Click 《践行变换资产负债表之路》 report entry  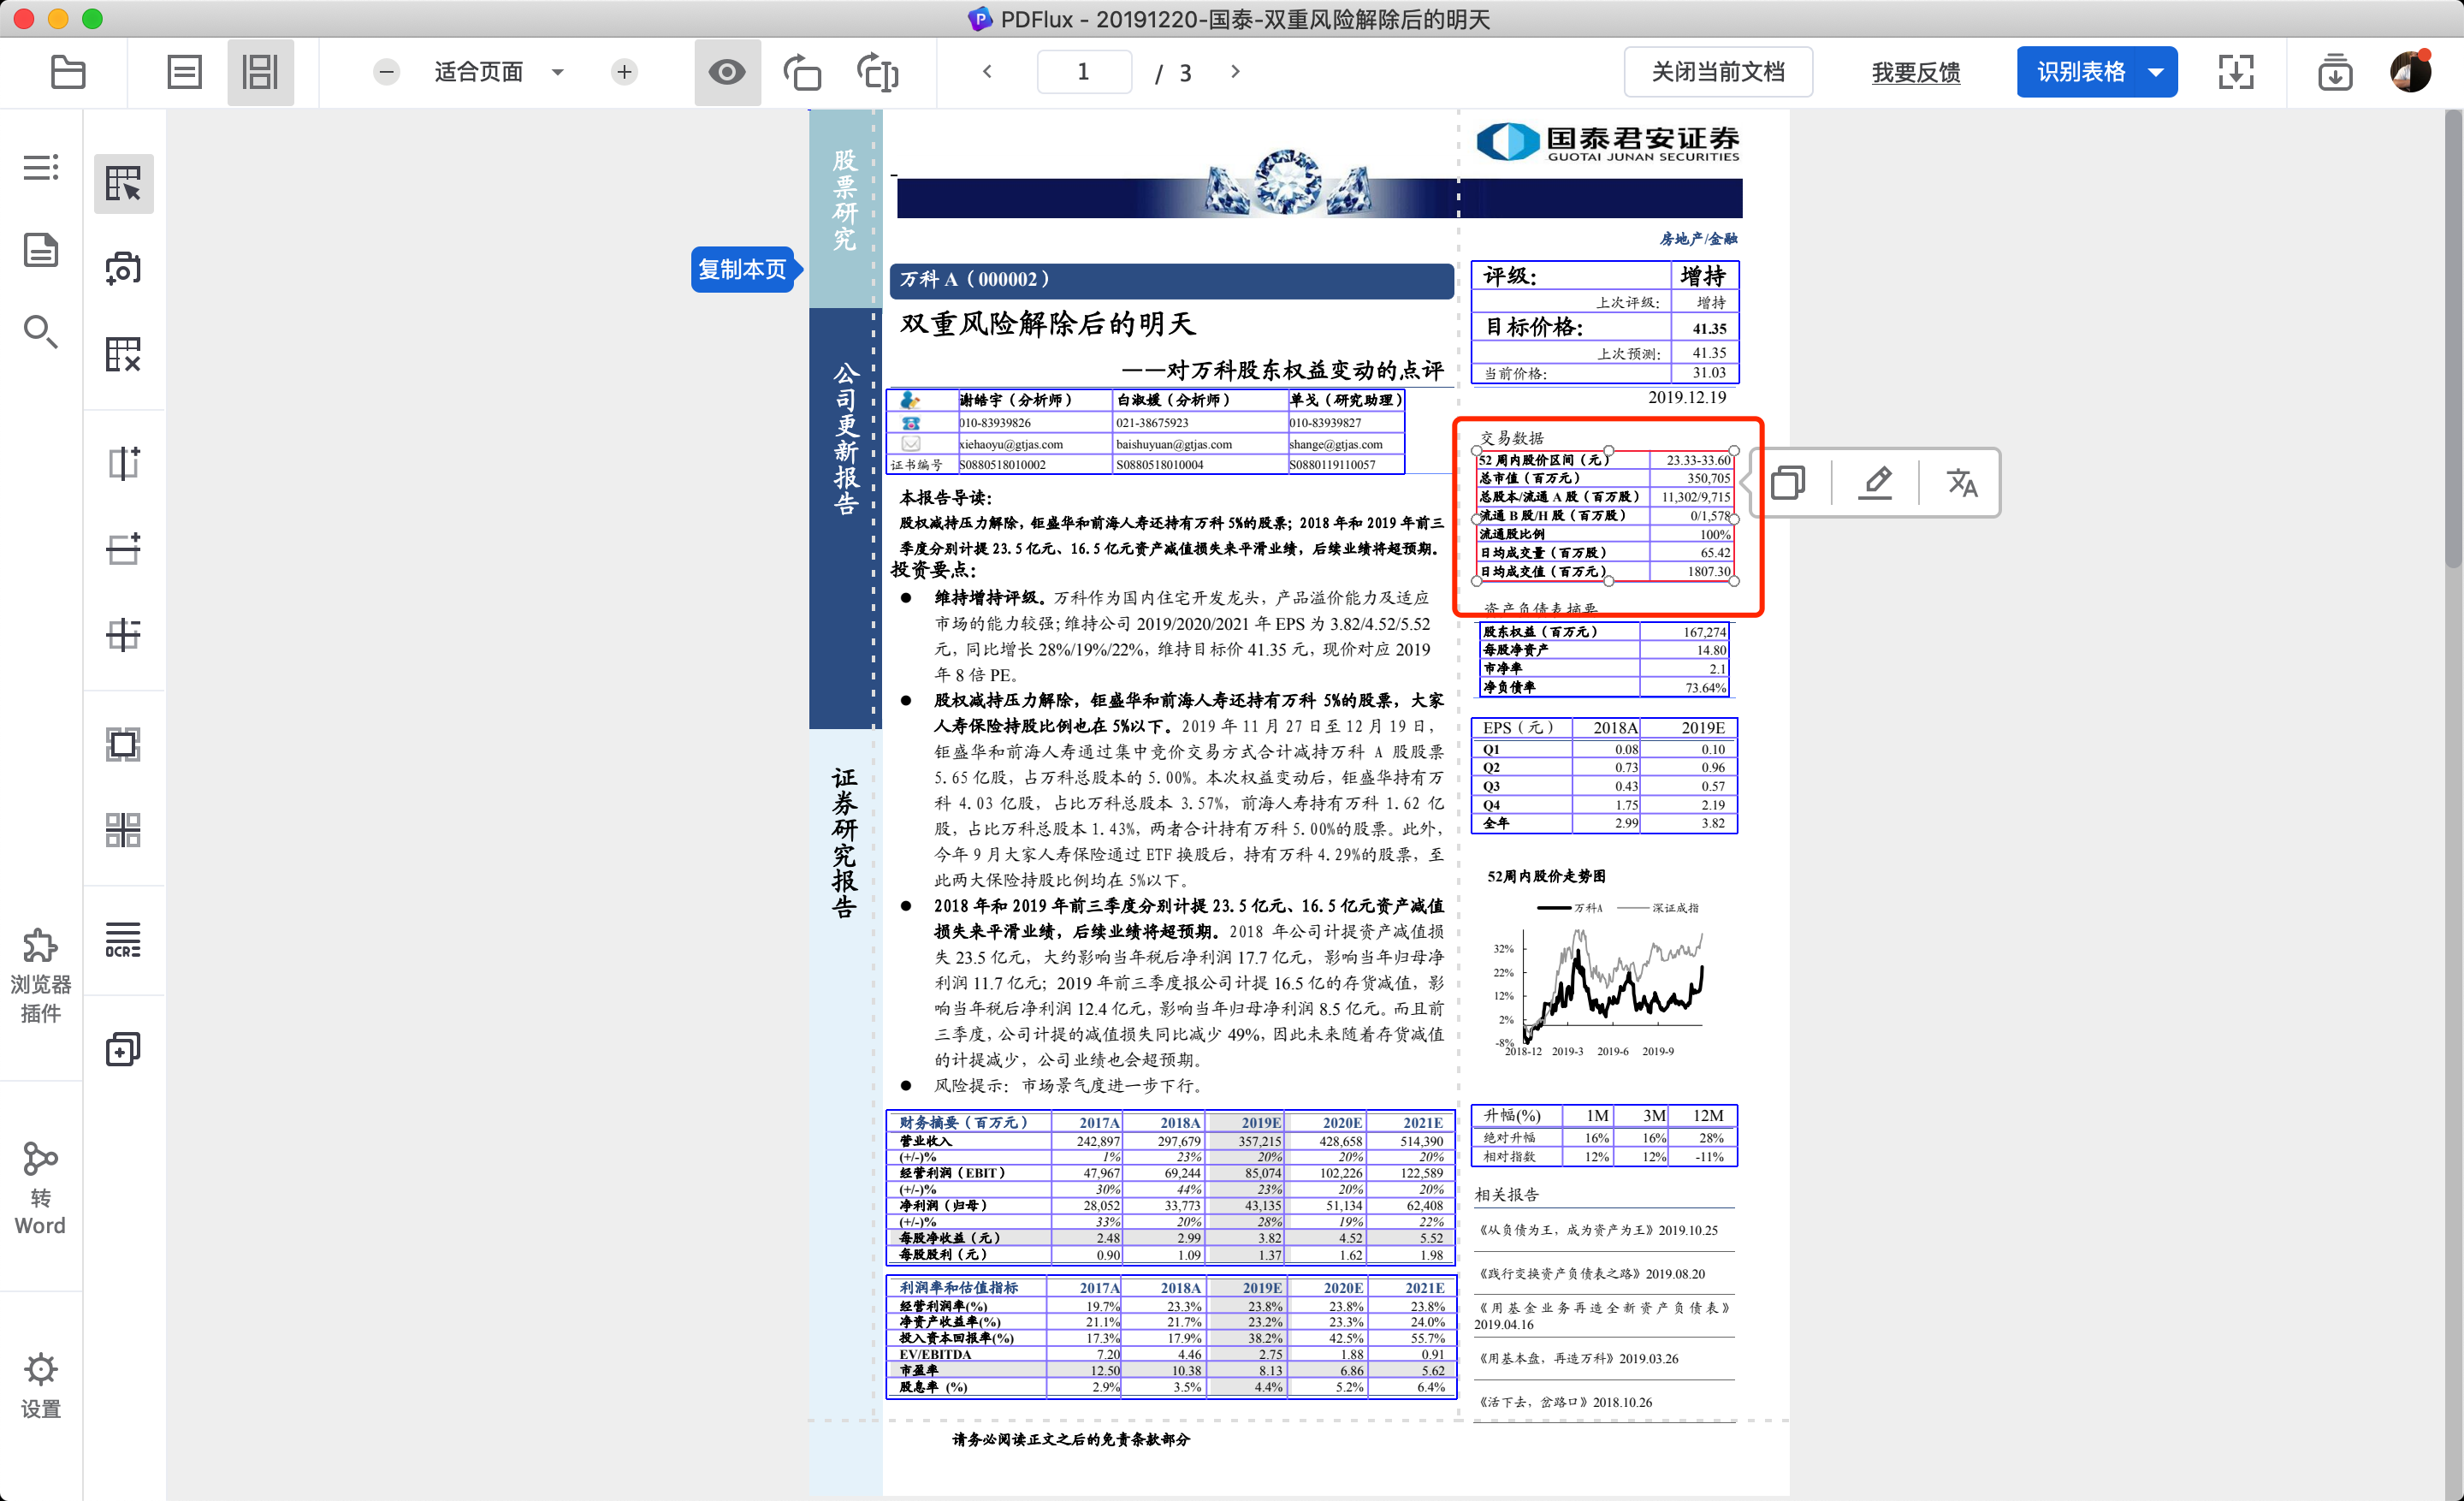point(1591,1274)
